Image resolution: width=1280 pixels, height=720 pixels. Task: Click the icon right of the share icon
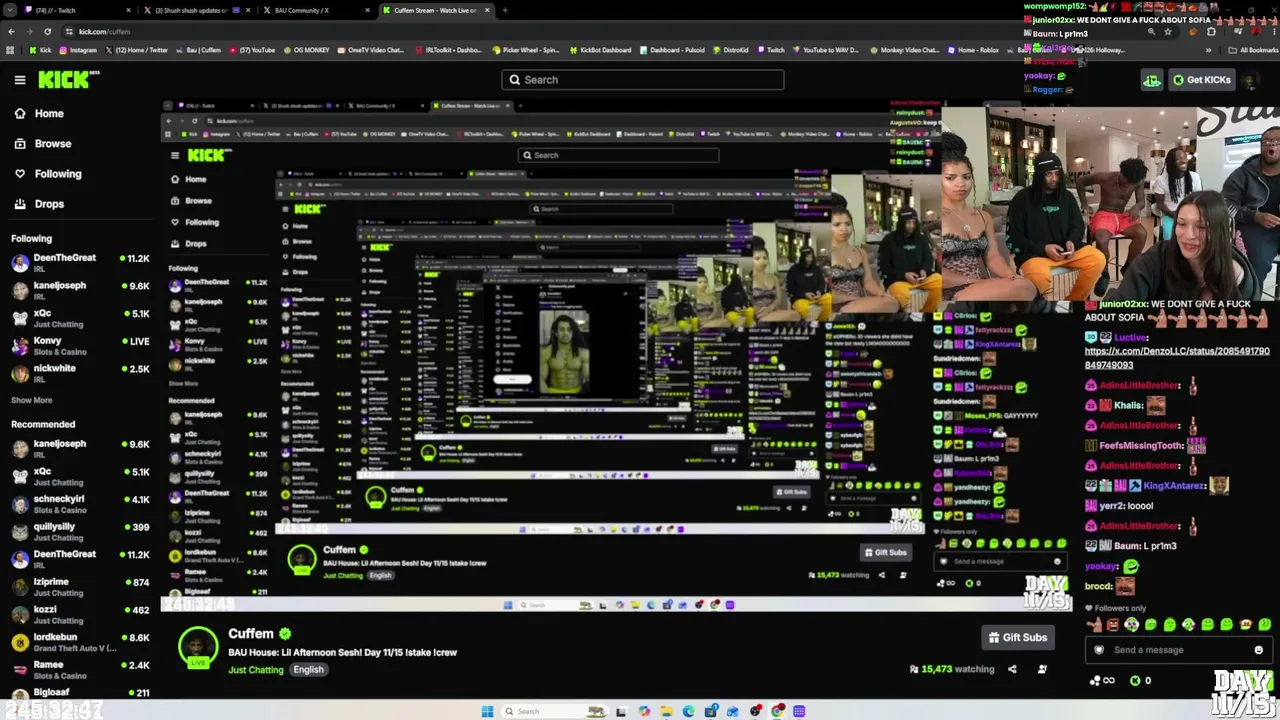1042,670
